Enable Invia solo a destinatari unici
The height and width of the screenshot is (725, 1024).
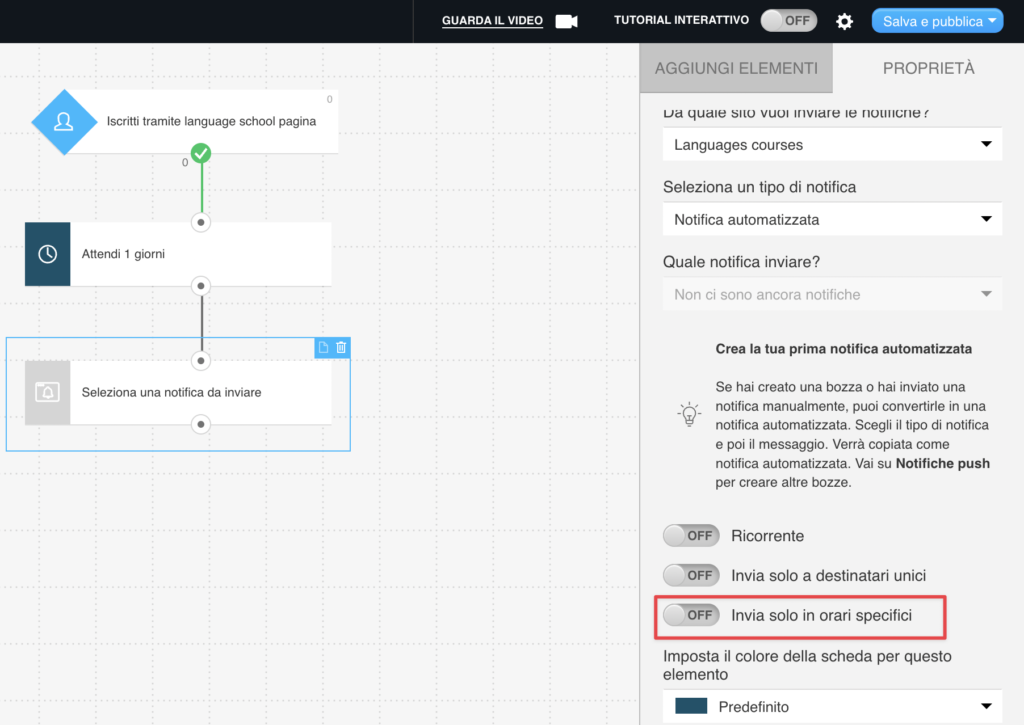point(691,575)
